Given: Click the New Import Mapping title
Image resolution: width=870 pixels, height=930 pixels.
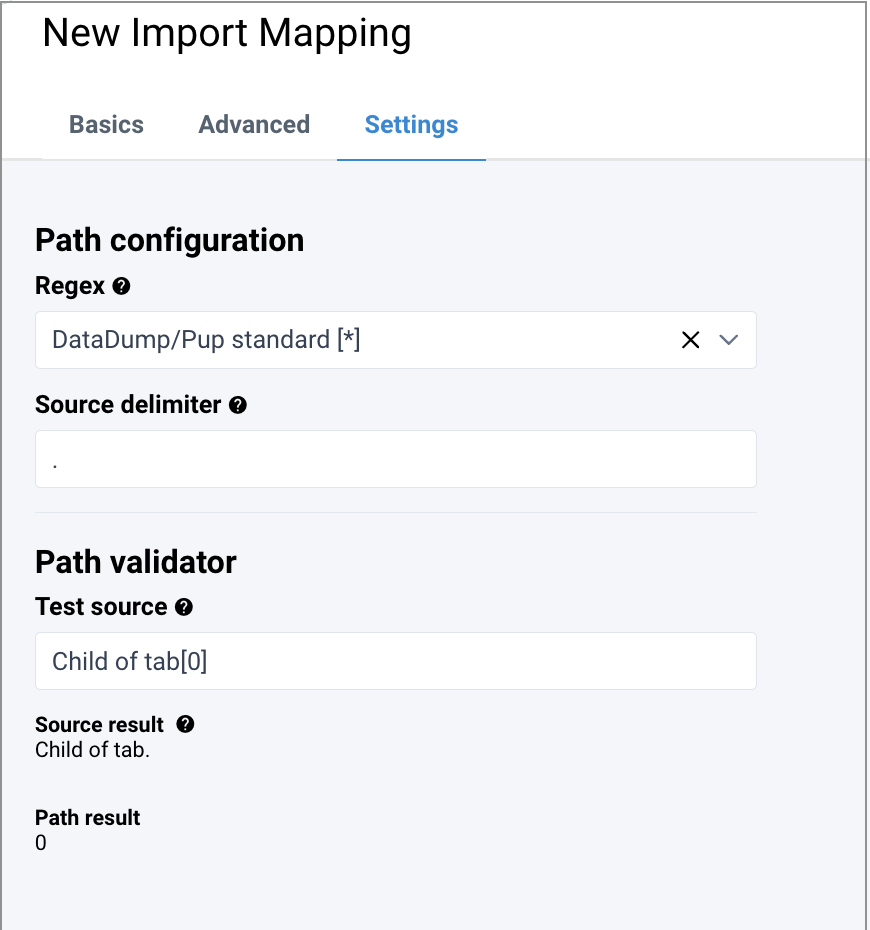Looking at the screenshot, I should click(x=227, y=34).
